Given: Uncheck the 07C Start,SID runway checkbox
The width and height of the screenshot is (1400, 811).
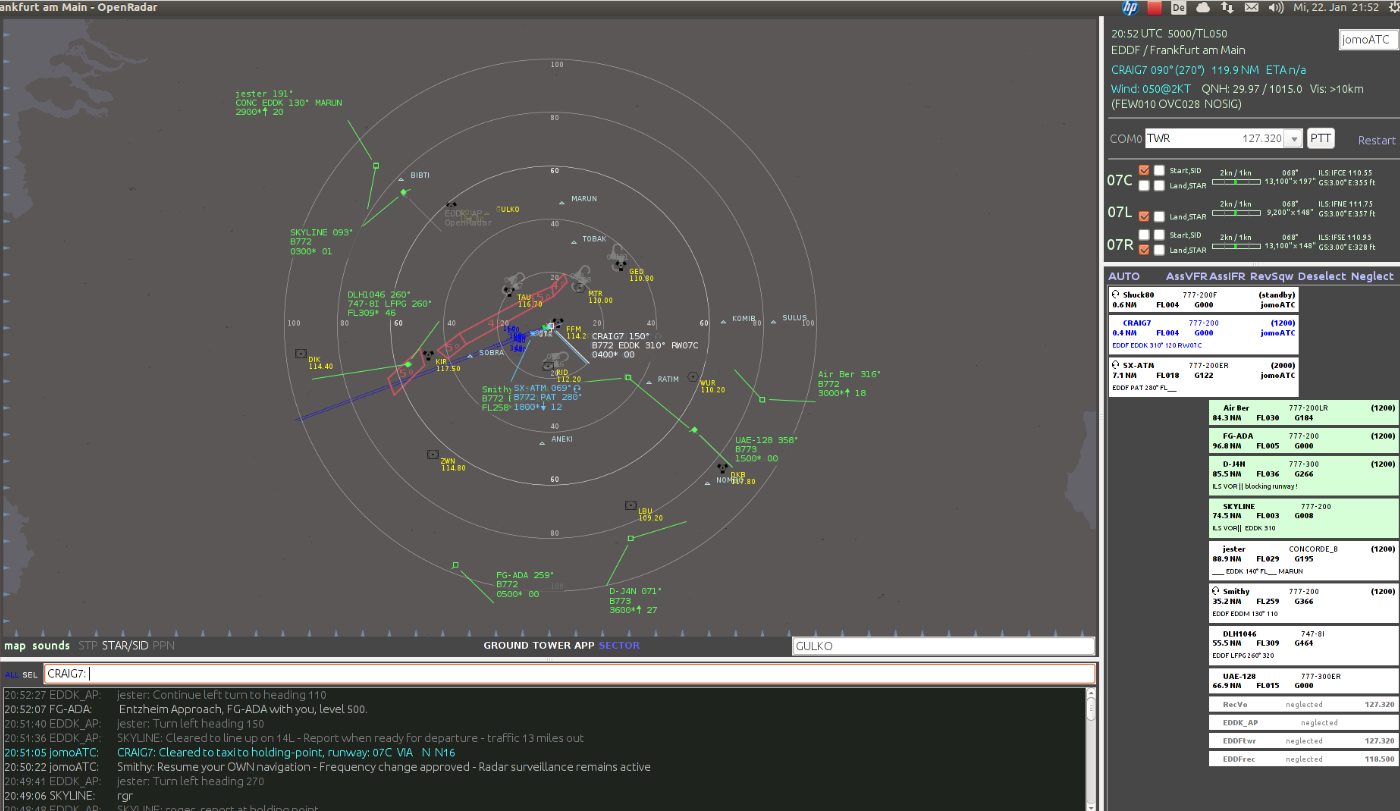Looking at the screenshot, I should tap(1144, 170).
